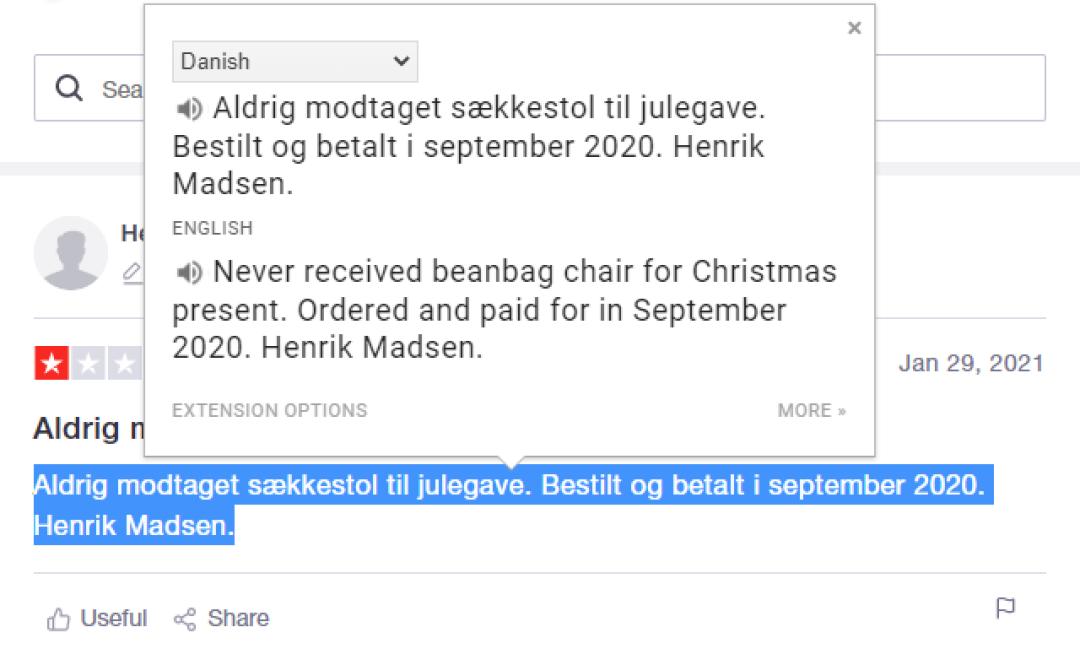Click the thumbs-up icon
This screenshot has width=1080, height=665.
tap(58, 620)
